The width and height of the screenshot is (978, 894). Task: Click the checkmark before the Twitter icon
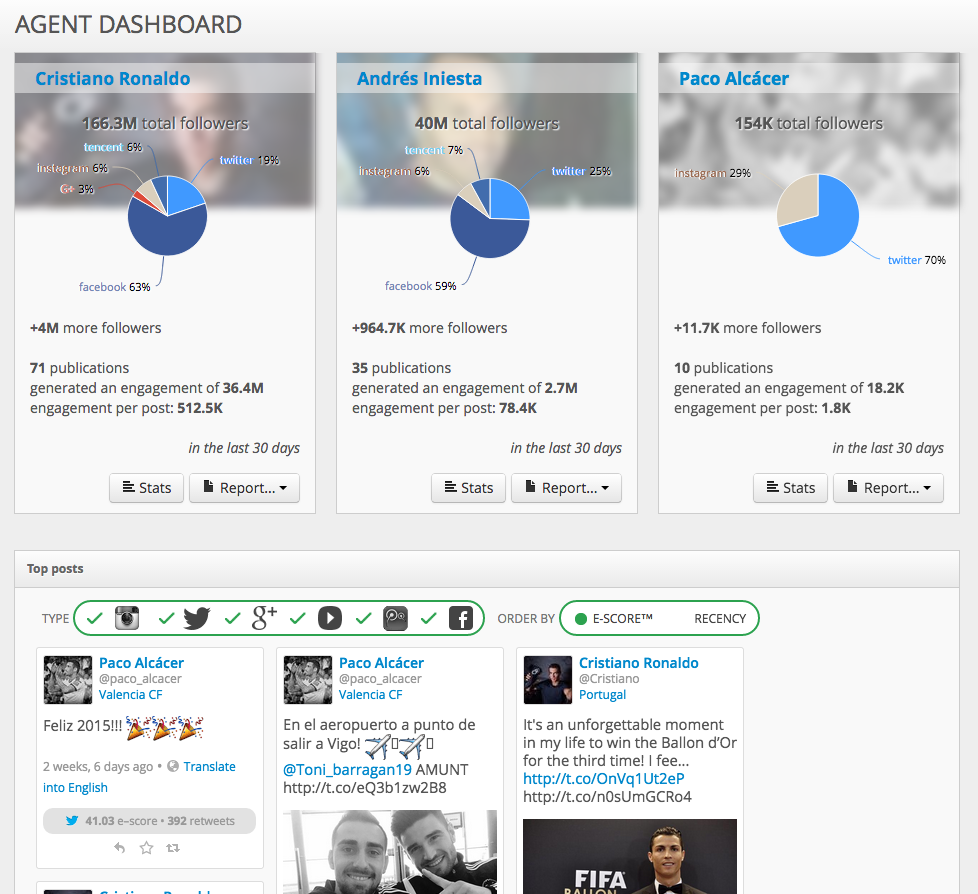[167, 618]
